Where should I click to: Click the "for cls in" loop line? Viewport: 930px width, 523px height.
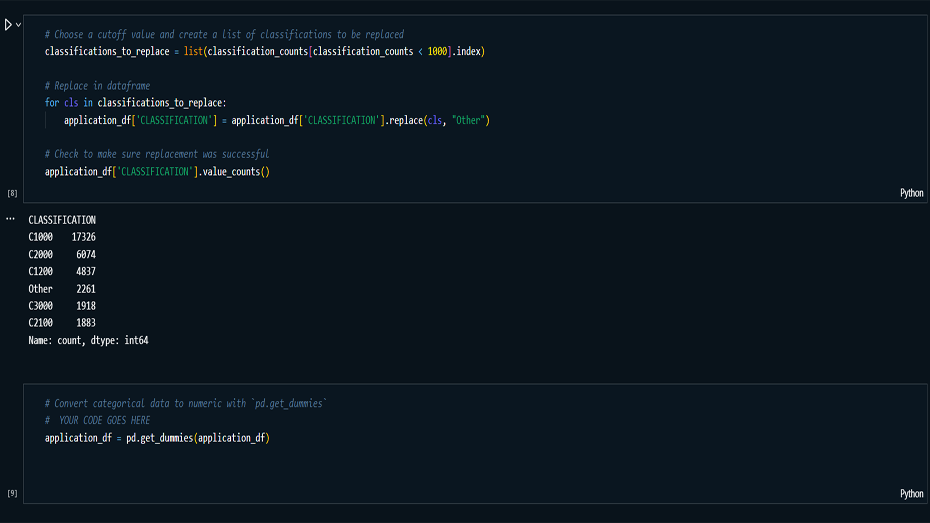pyautogui.click(x=135, y=103)
